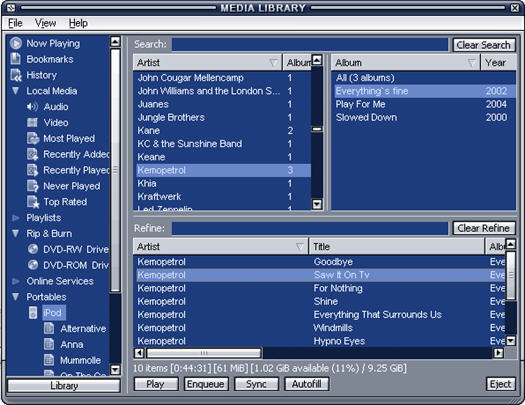
Task: Click the Enqueue button
Action: [206, 384]
